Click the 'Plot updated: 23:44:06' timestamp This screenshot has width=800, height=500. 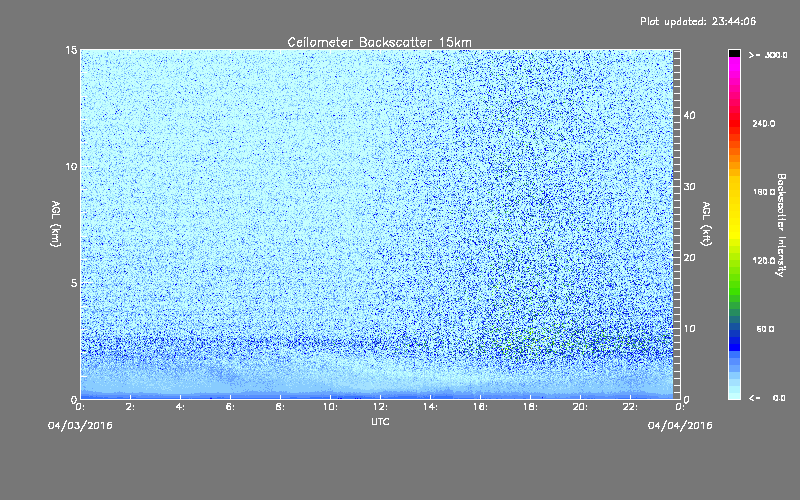point(698,21)
